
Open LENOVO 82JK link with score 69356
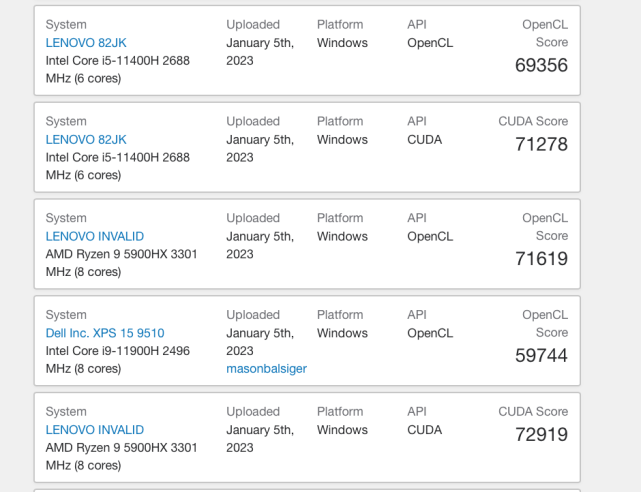point(86,43)
